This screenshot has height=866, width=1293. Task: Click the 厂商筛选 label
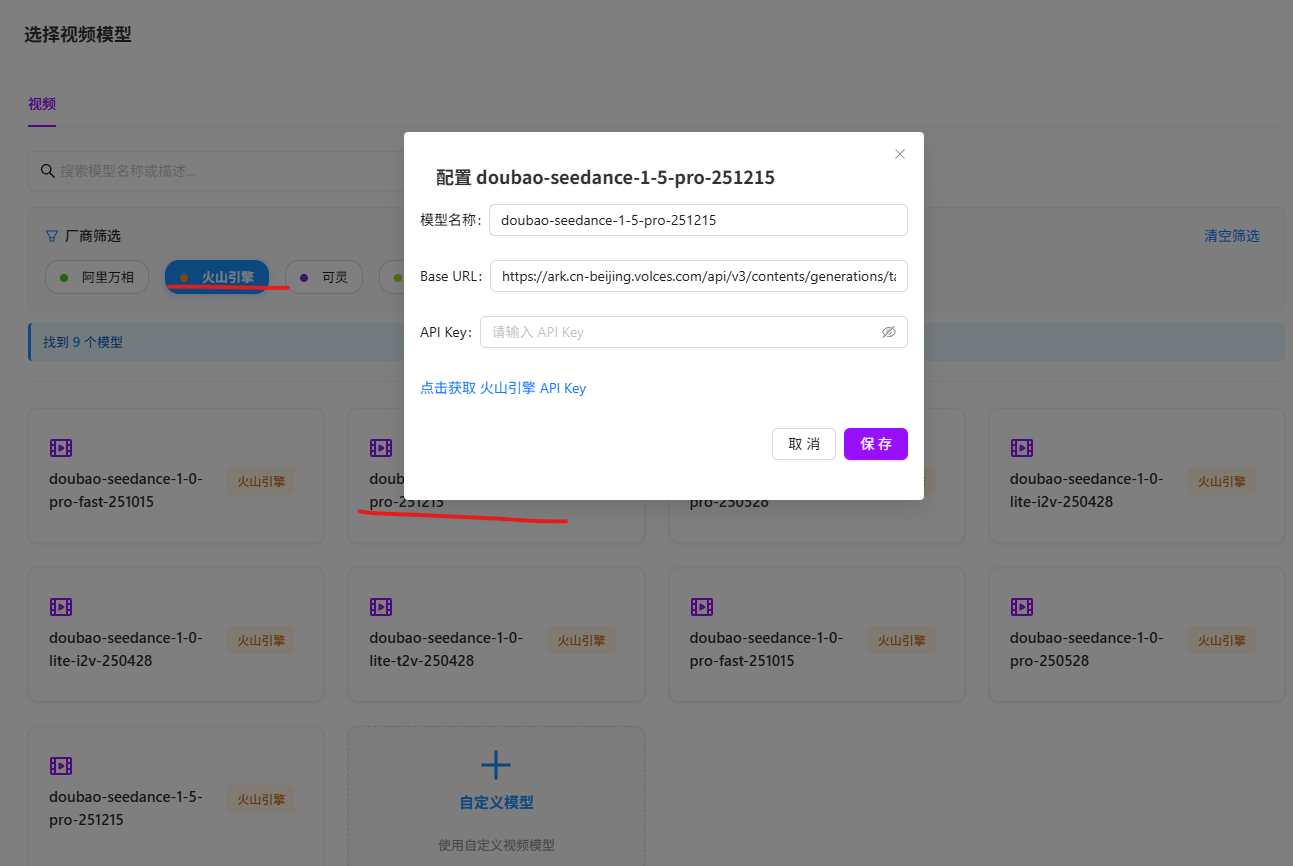tap(93, 236)
